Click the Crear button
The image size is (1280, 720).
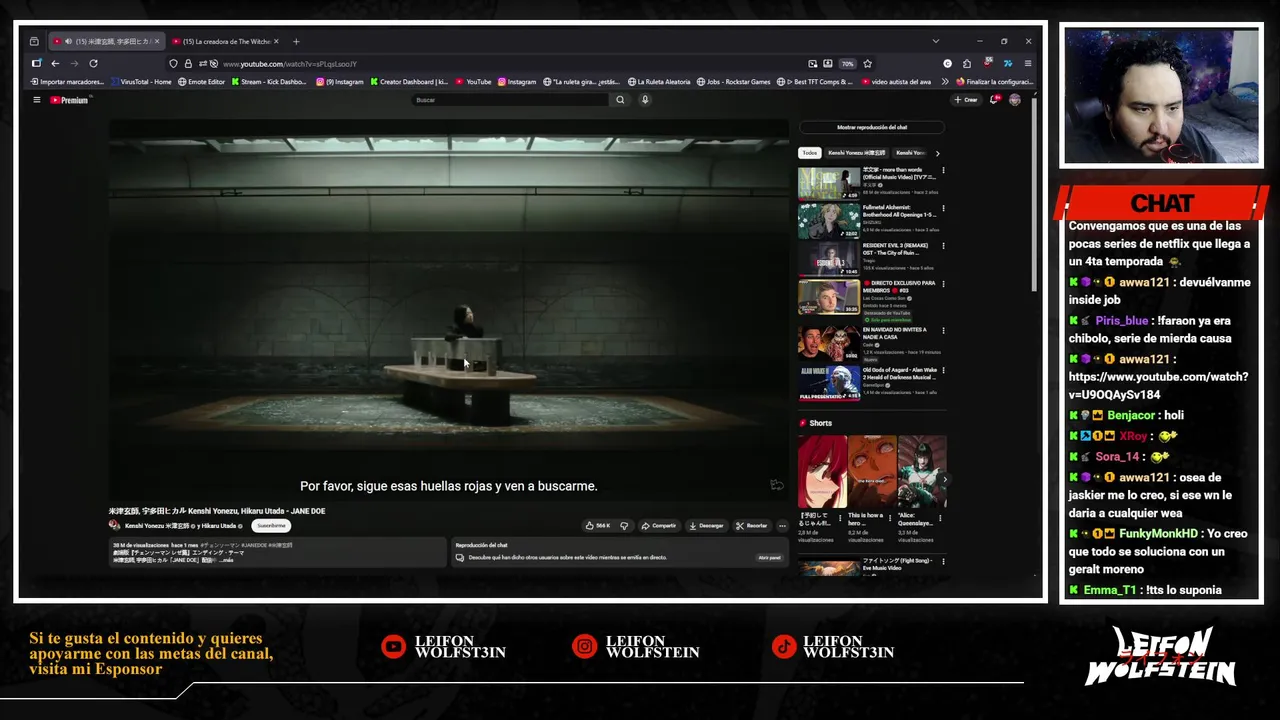tap(966, 100)
